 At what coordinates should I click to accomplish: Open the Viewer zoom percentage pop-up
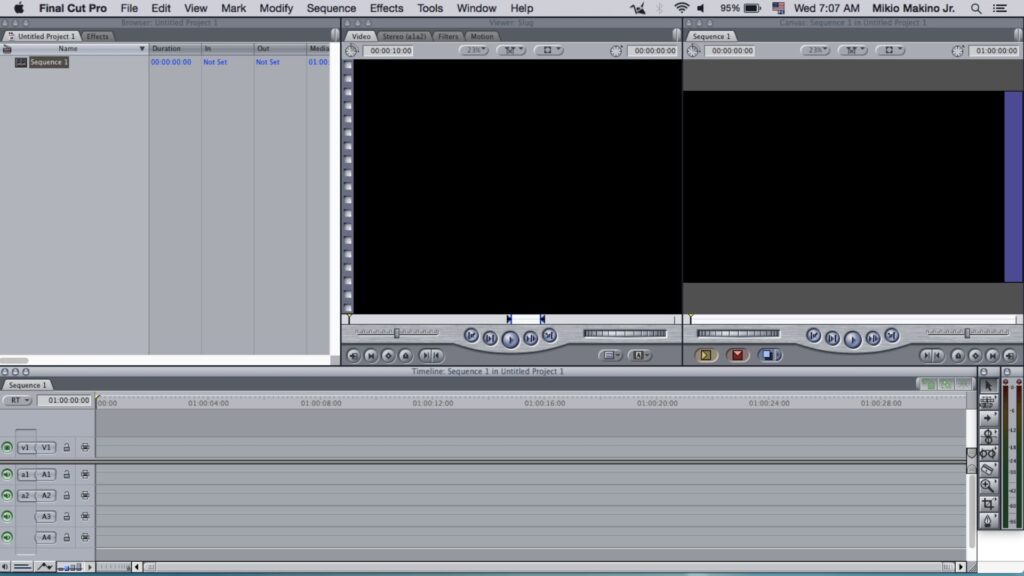coord(473,50)
